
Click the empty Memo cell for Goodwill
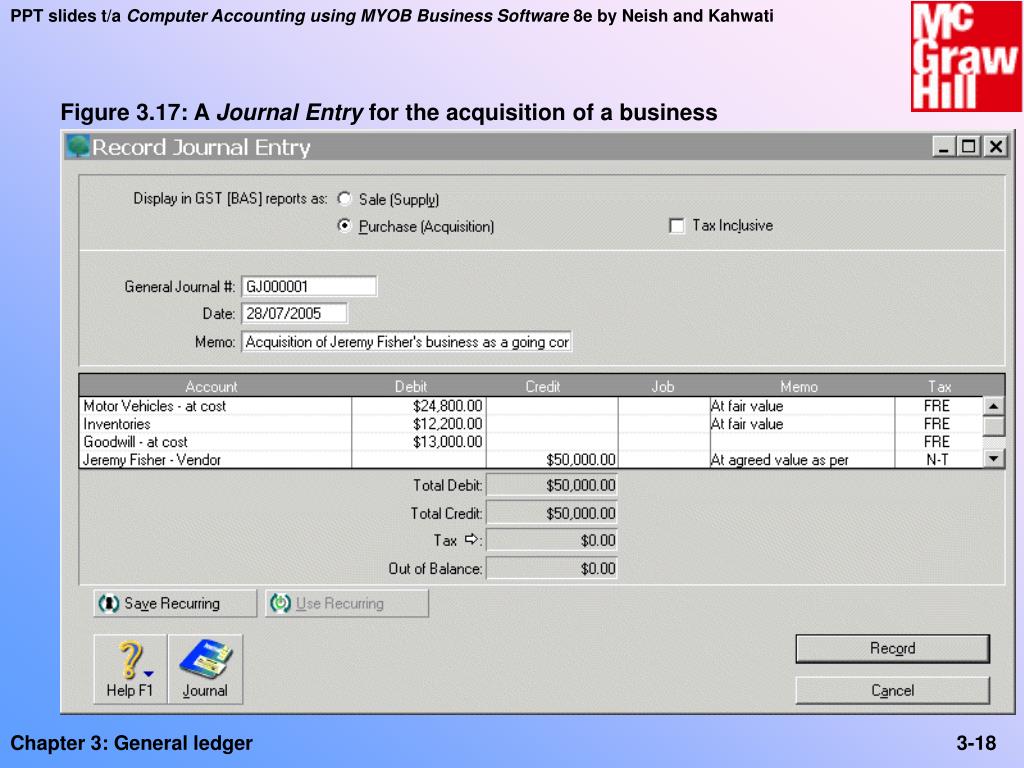802,441
